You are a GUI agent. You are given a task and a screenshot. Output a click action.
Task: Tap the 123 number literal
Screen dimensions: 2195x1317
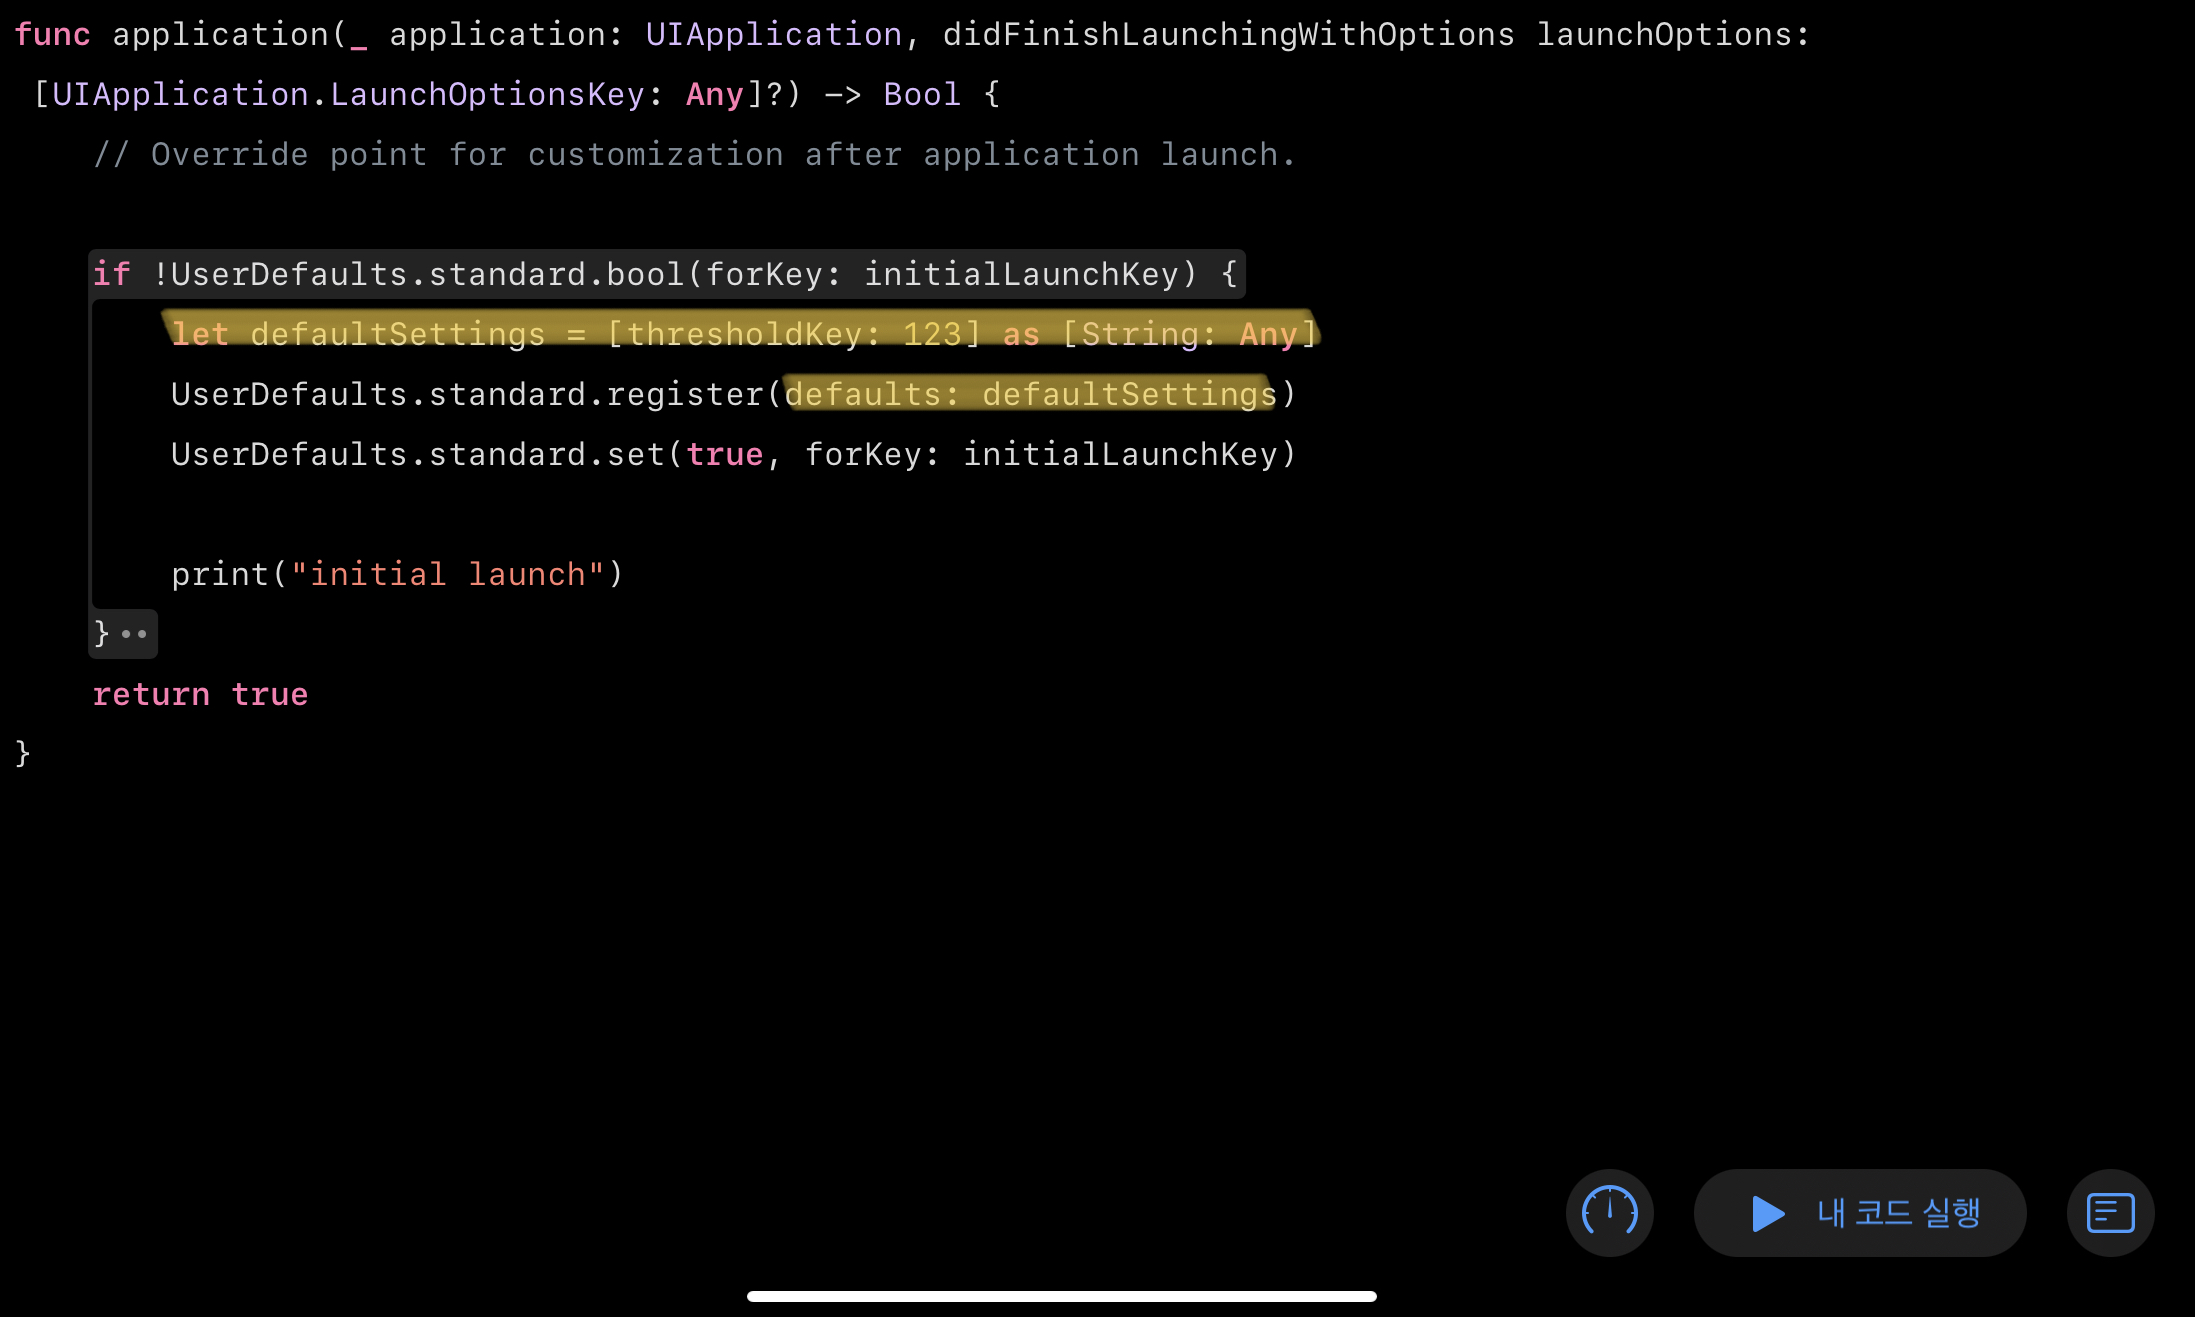[931, 334]
